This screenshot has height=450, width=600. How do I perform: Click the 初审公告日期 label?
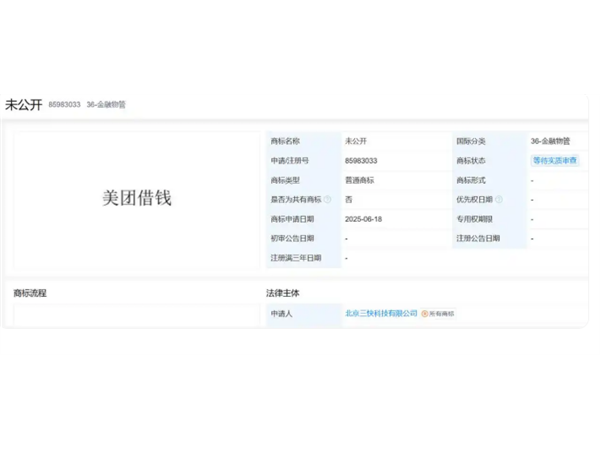pyautogui.click(x=292, y=238)
